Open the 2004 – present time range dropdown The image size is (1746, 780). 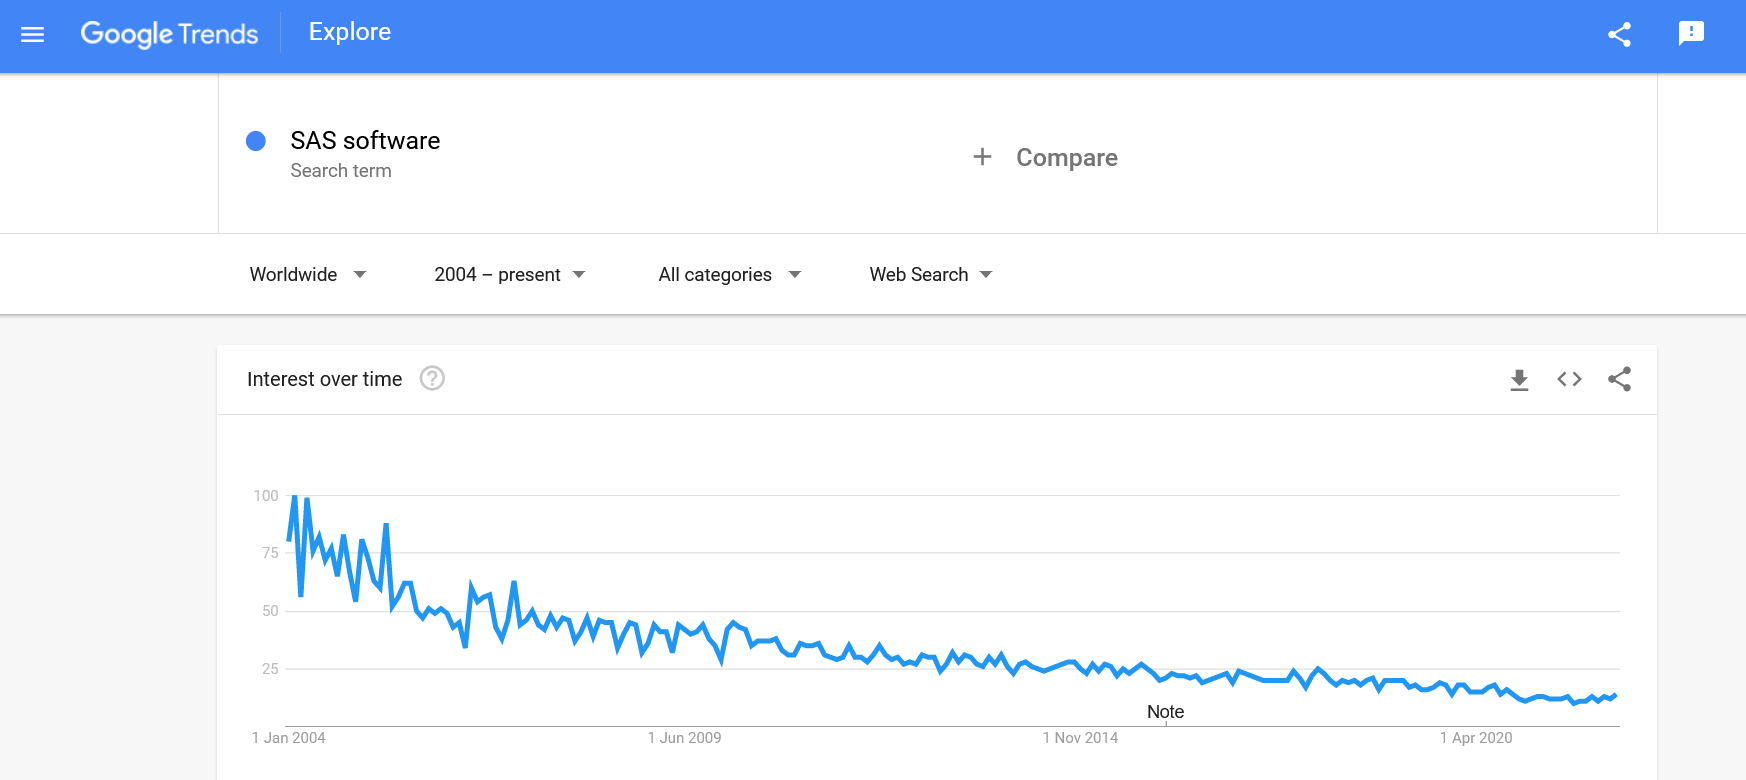tap(509, 274)
